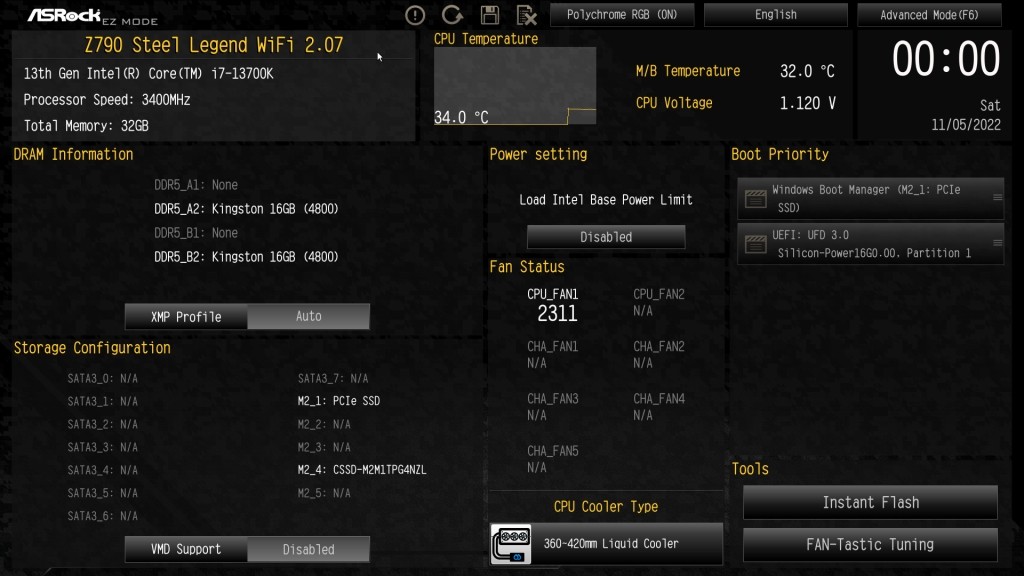This screenshot has width=1024, height=576.
Task: Toggle VMD Support Disabled value
Action: (308, 549)
